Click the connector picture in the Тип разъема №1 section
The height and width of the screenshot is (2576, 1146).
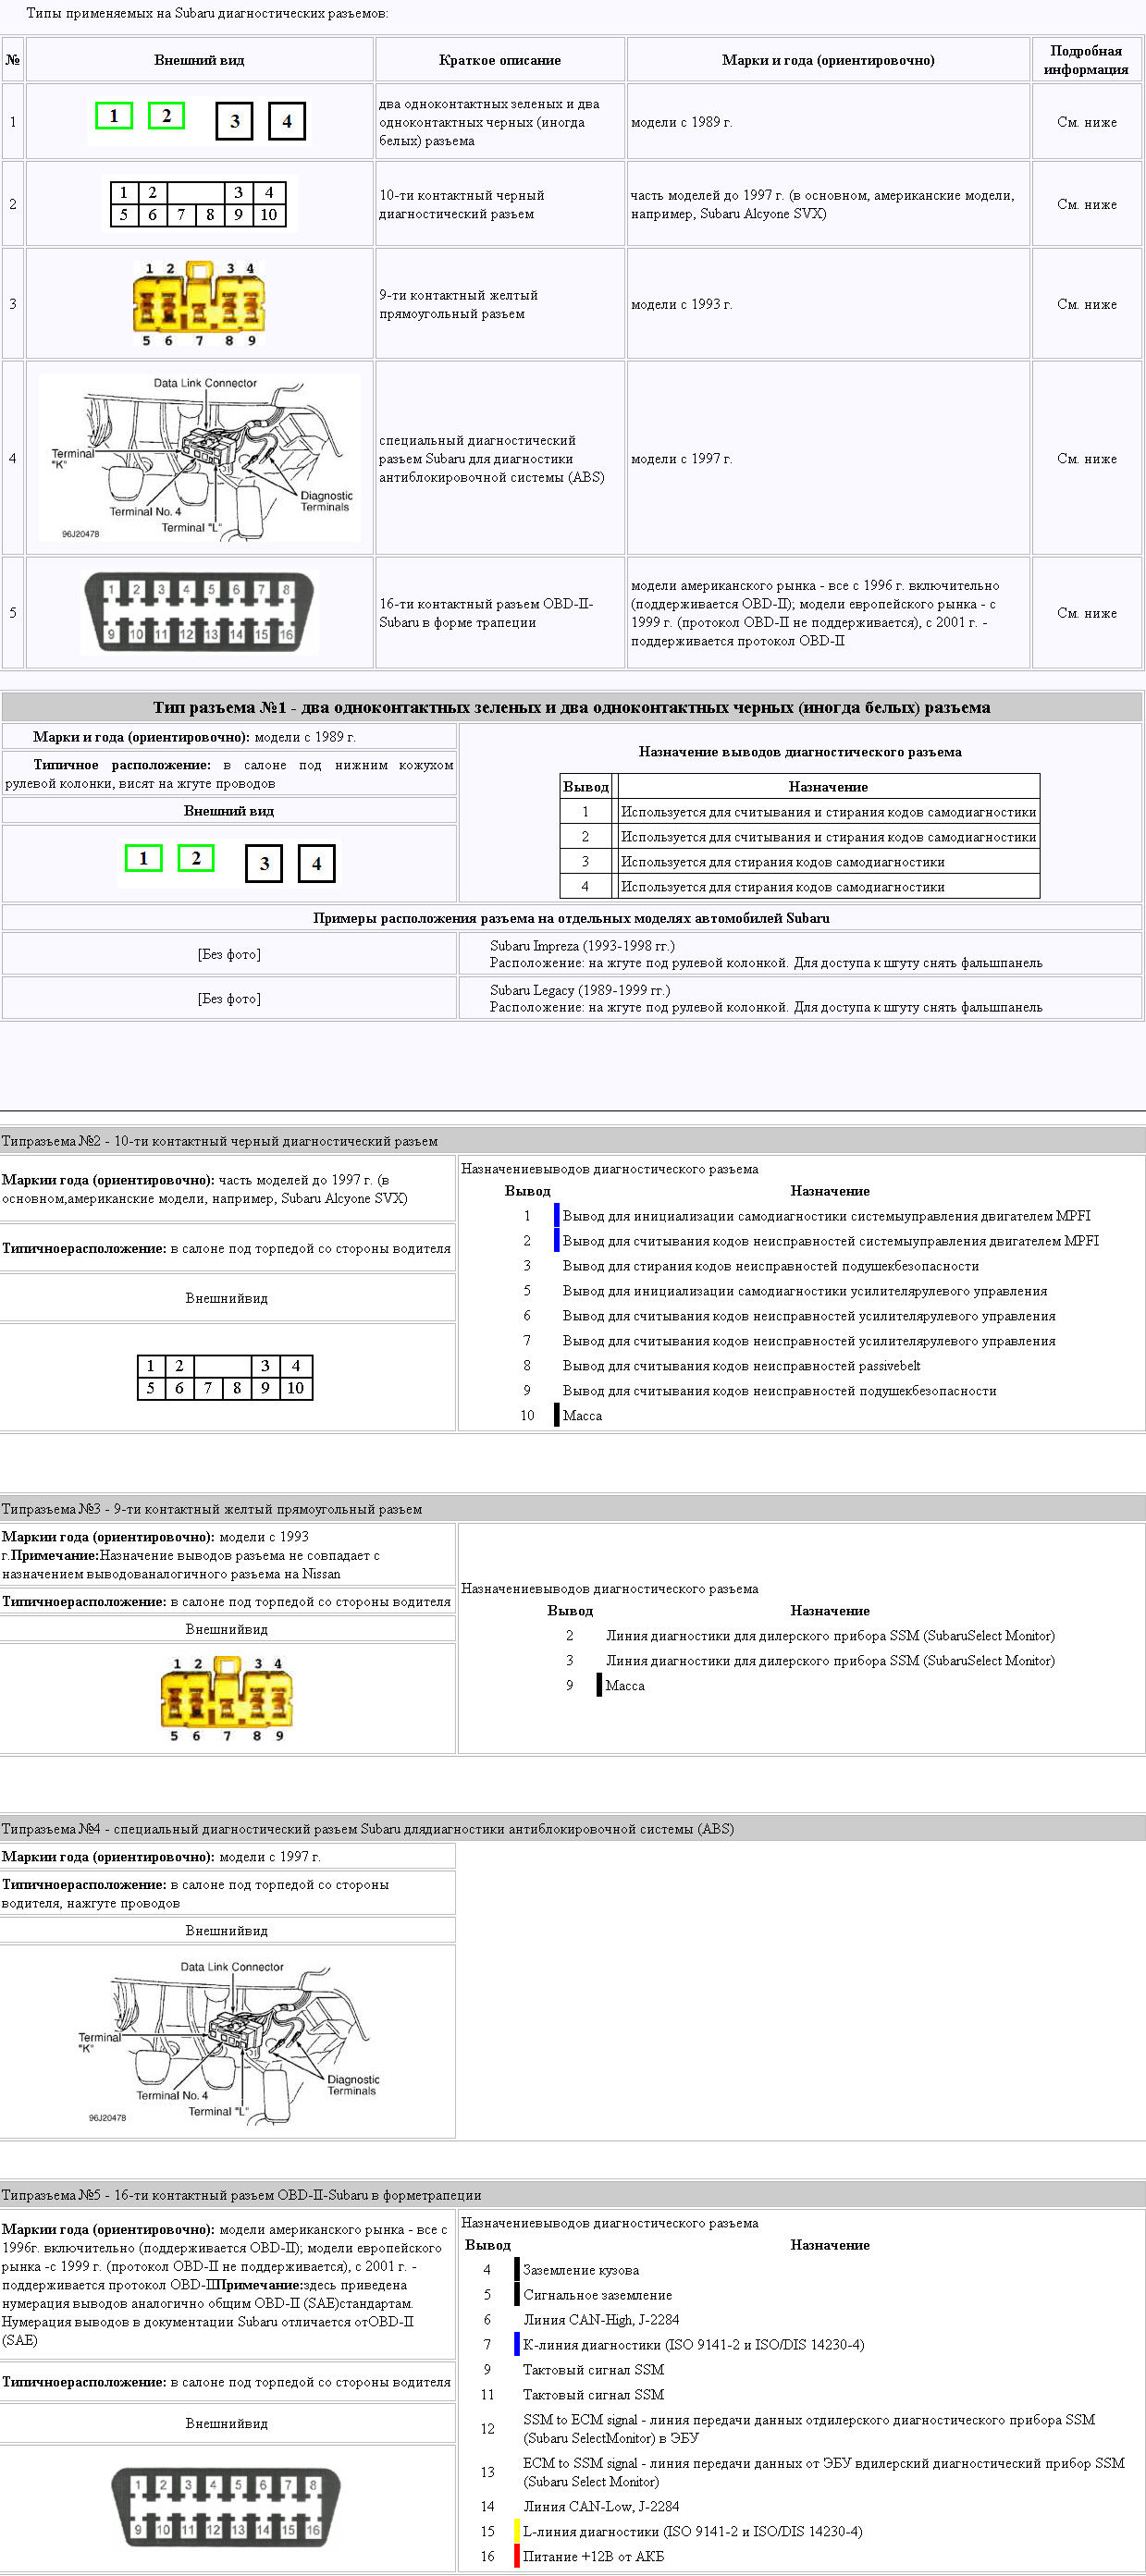click(x=229, y=863)
